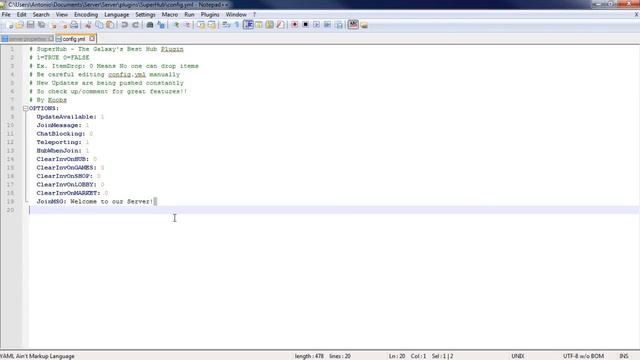640x360 pixels.
Task: Open the Plugins menu
Action: point(210,14)
